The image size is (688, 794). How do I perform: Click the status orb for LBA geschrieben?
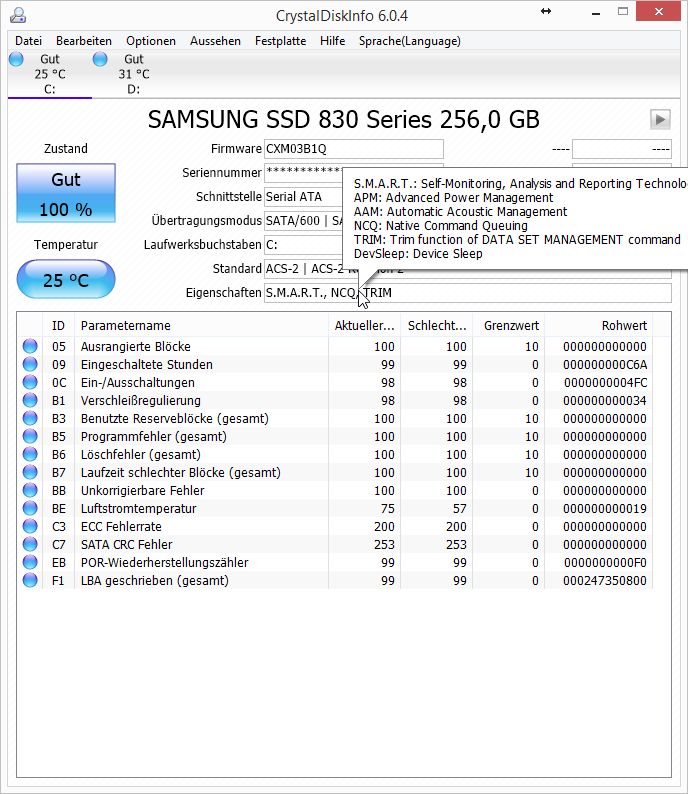click(x=30, y=580)
